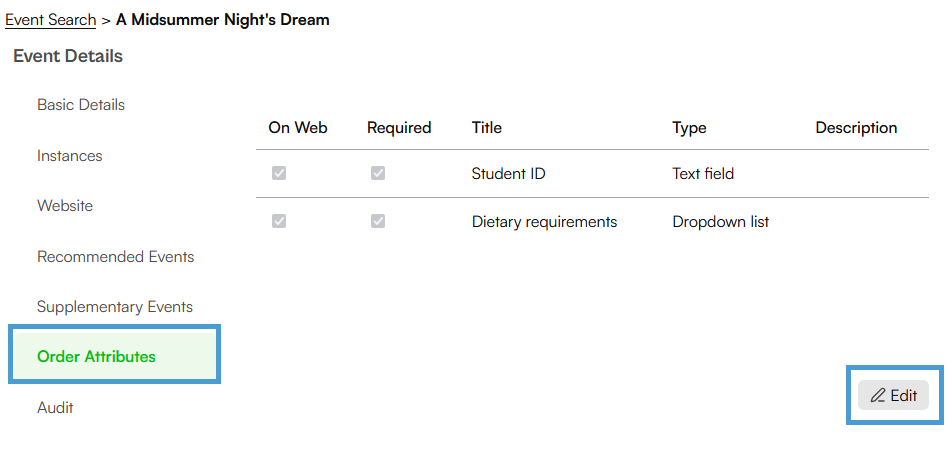Click the Dropdown list type cell
This screenshot has height=450, width=948.
coord(721,222)
